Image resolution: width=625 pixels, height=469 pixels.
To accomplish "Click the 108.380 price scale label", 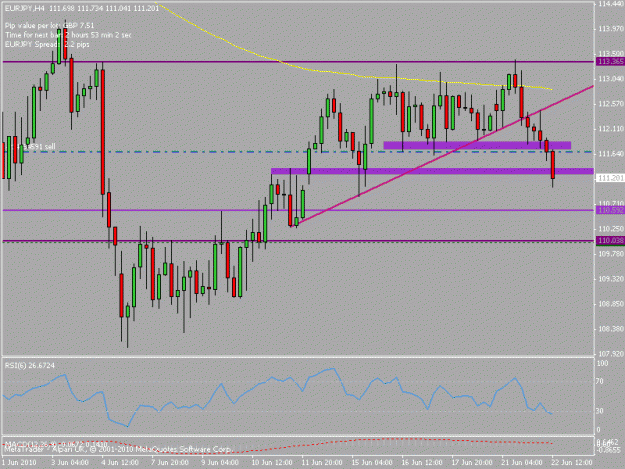I will tap(610, 329).
